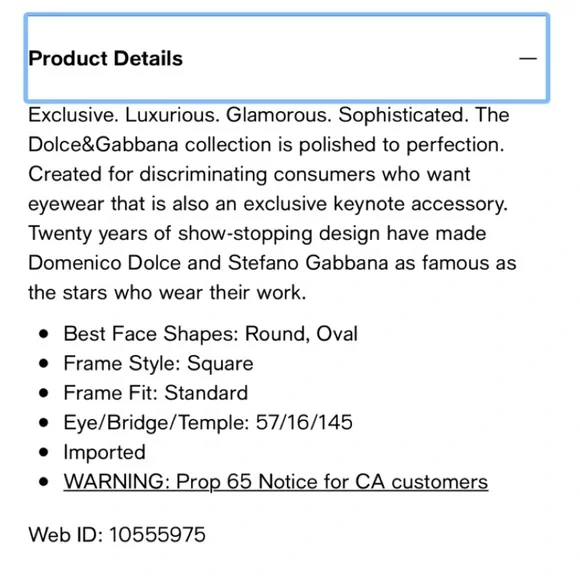Open the Prop 65 Notice warning link
The width and height of the screenshot is (580, 580).
276,482
